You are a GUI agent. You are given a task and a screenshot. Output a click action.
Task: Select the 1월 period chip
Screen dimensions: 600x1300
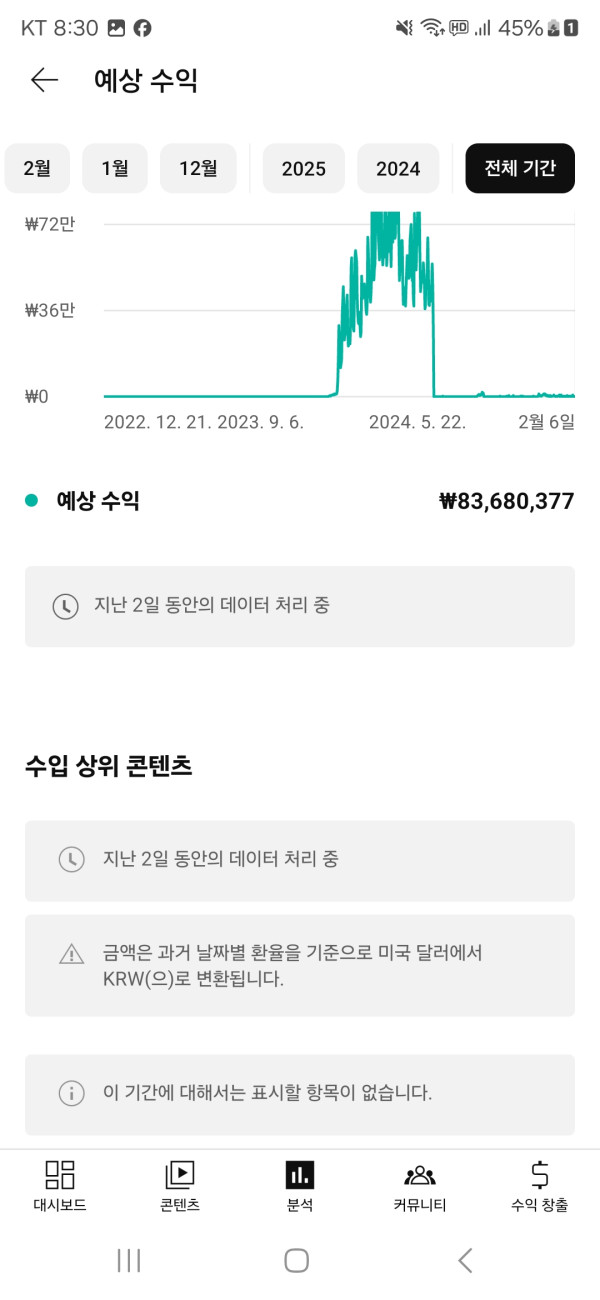point(115,168)
